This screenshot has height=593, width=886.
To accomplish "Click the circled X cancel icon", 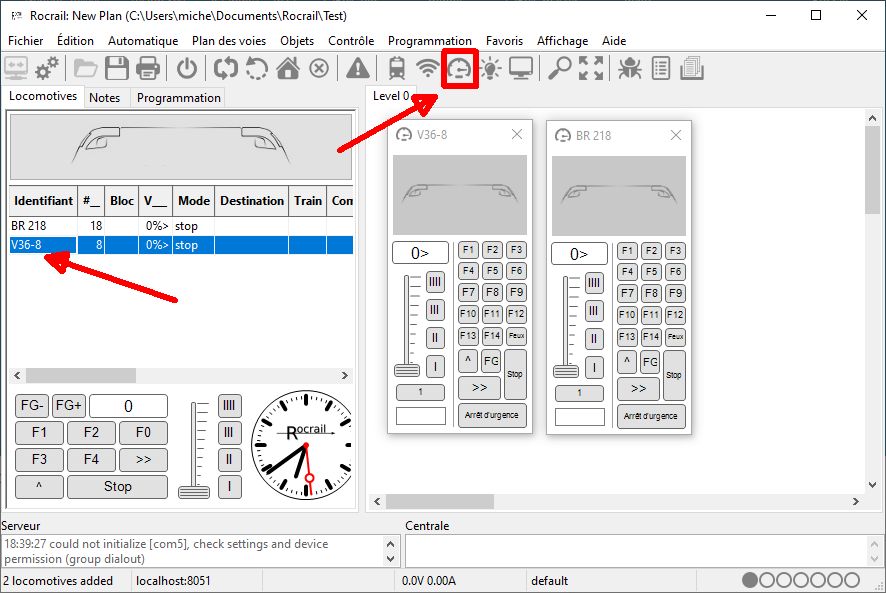I will point(319,69).
